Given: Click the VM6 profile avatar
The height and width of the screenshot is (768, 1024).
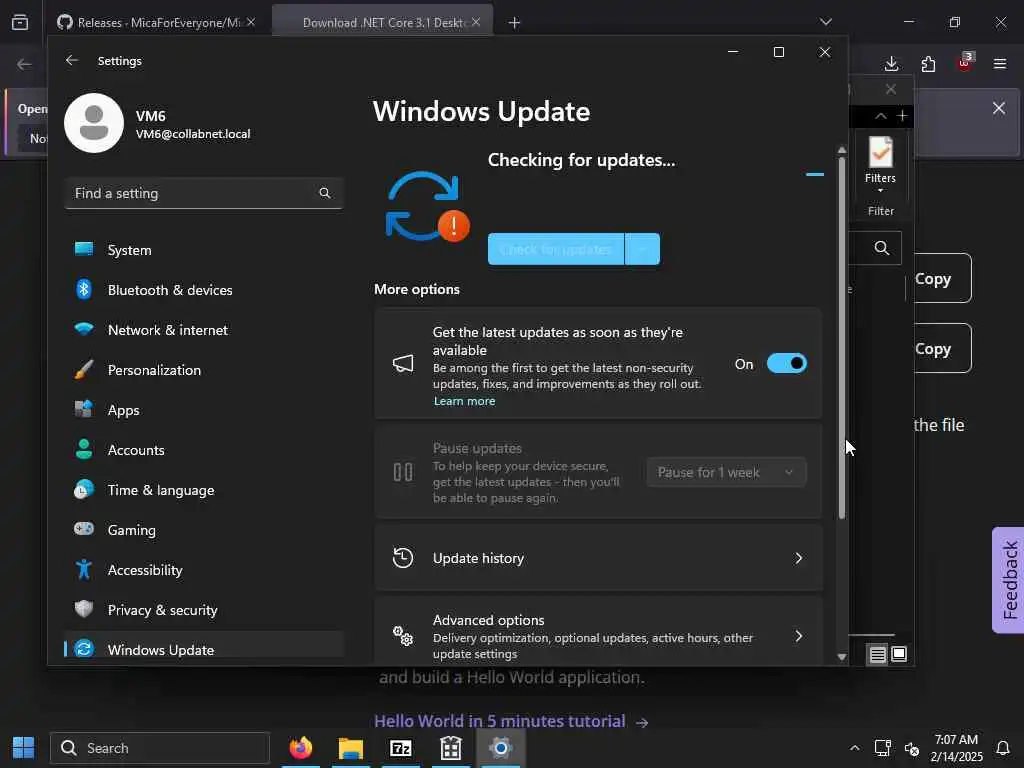Looking at the screenshot, I should (94, 123).
